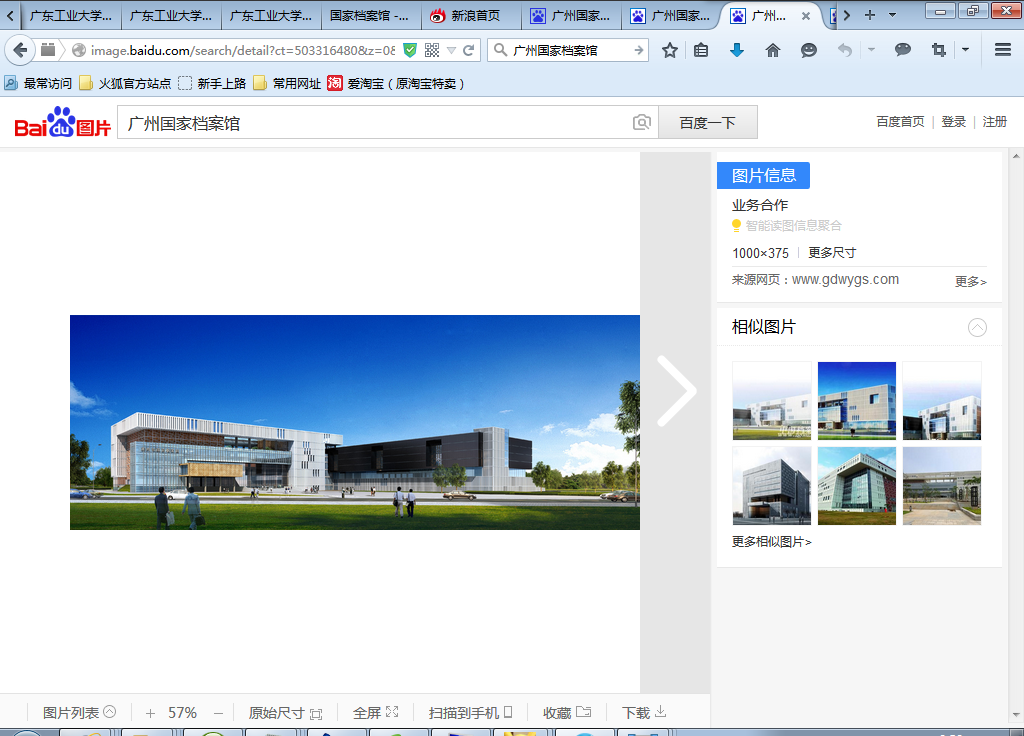Switch to the 国家档案馆 tab
Image resolution: width=1024 pixels, height=736 pixels.
369,15
